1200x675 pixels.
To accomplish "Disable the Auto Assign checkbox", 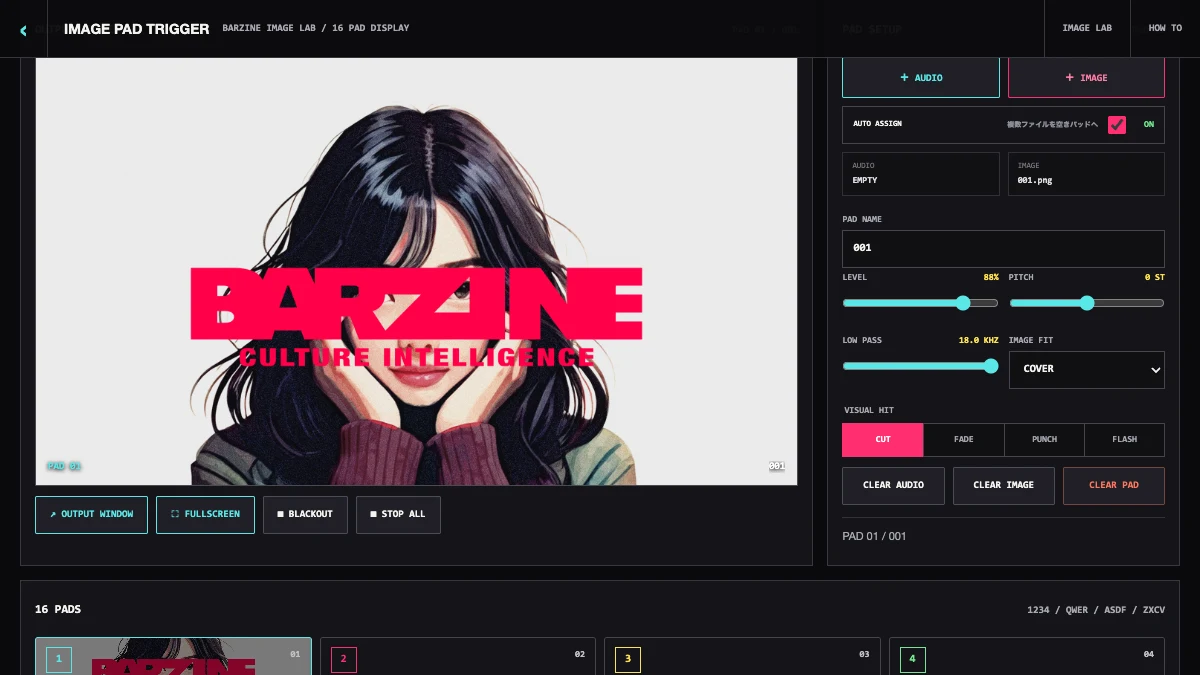I will (x=1117, y=125).
